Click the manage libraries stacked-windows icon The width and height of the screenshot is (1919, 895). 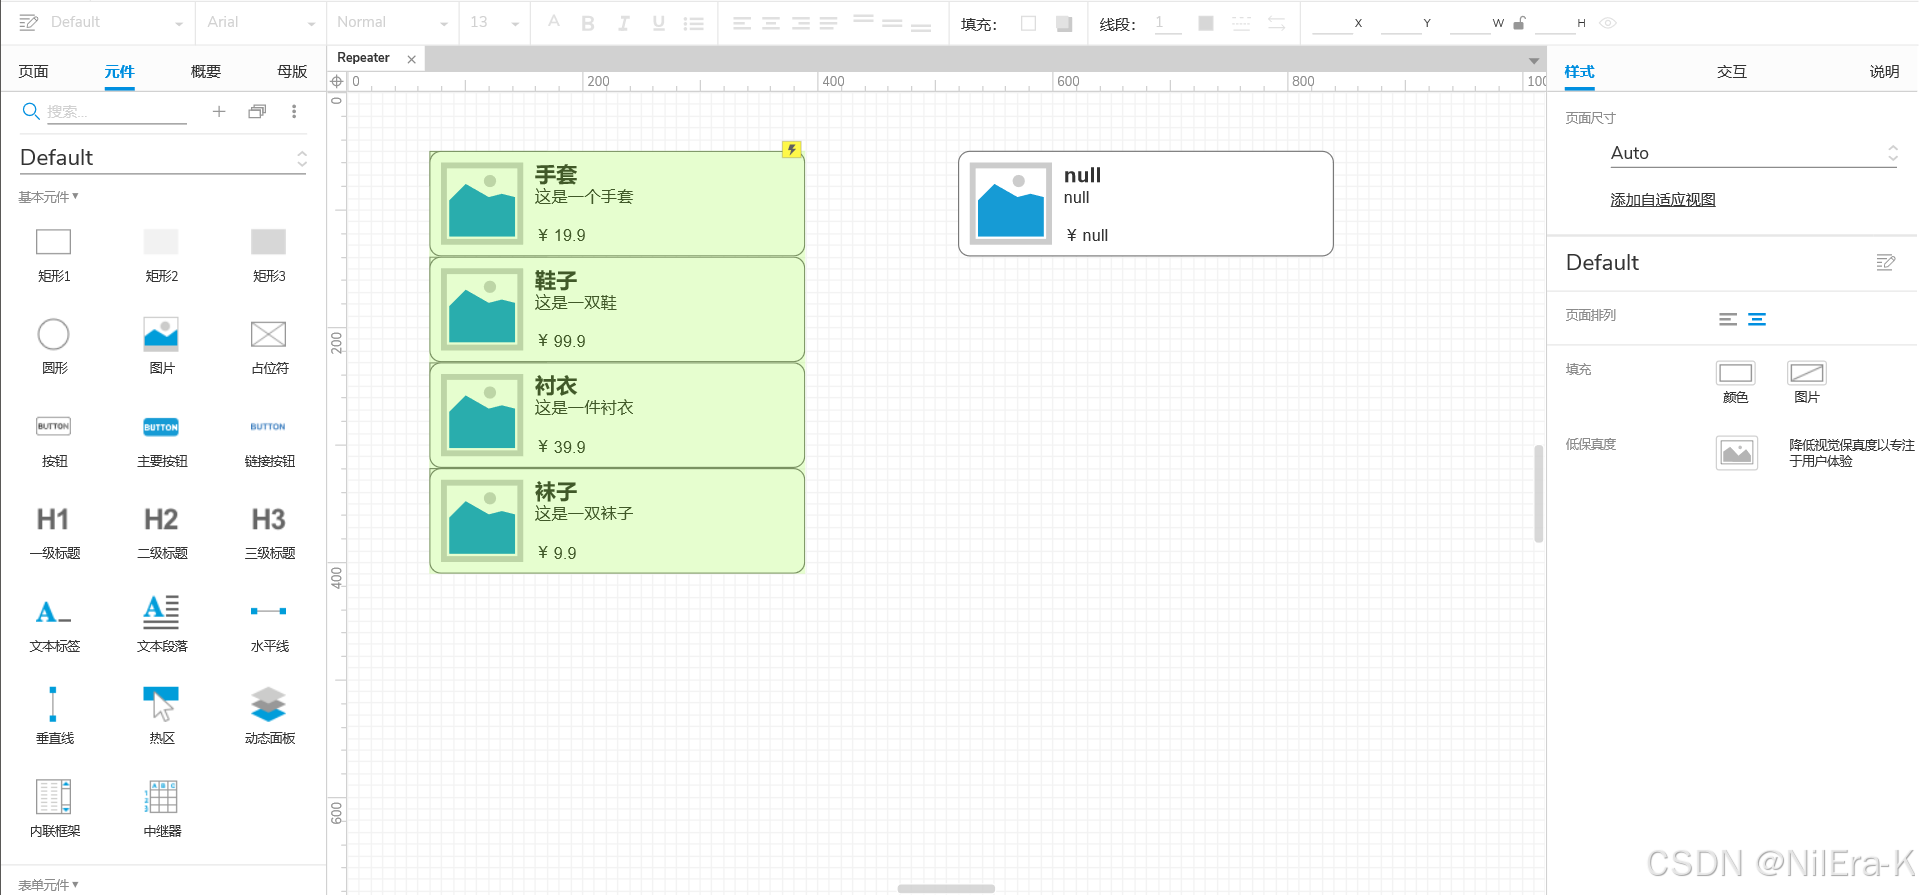click(x=257, y=111)
